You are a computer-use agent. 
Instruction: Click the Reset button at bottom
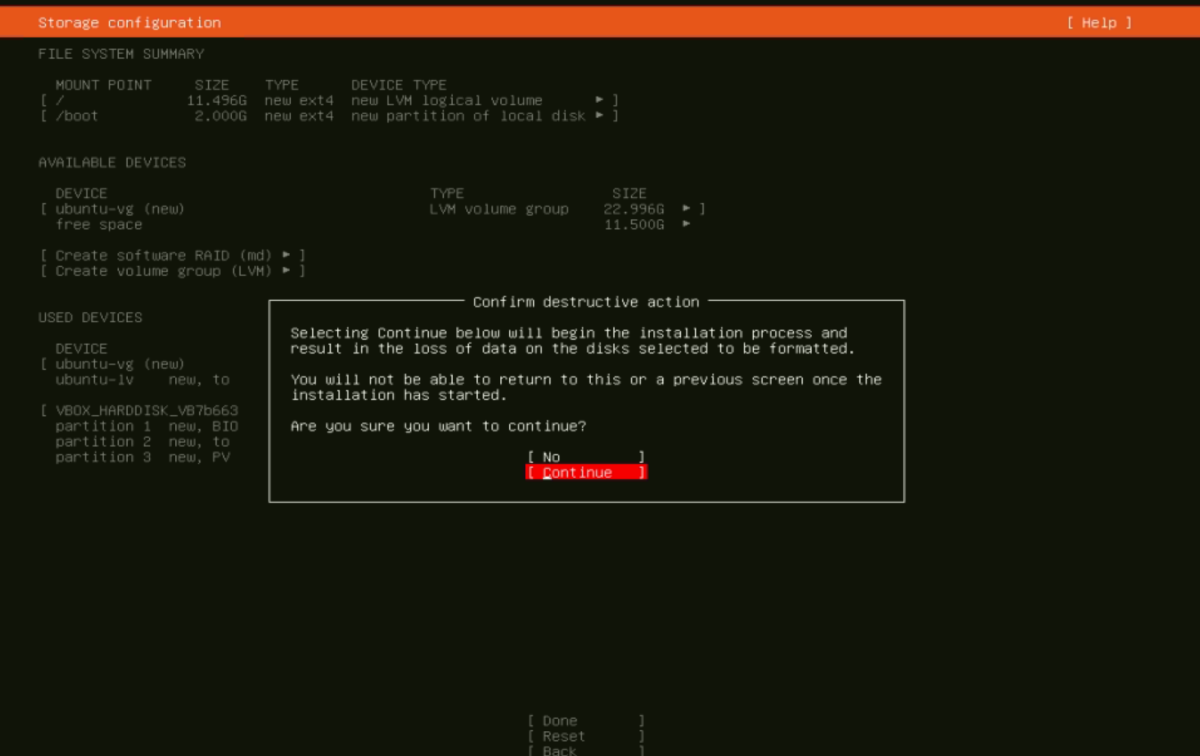tap(586, 736)
